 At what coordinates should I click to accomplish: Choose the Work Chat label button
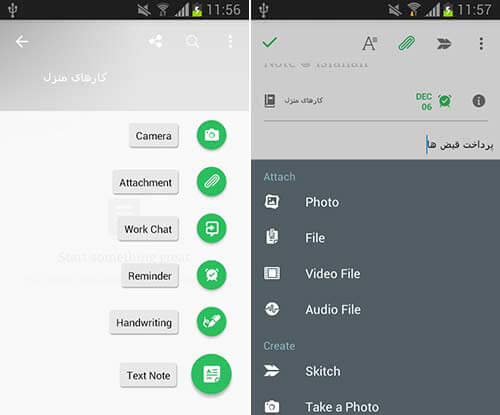[x=148, y=229]
